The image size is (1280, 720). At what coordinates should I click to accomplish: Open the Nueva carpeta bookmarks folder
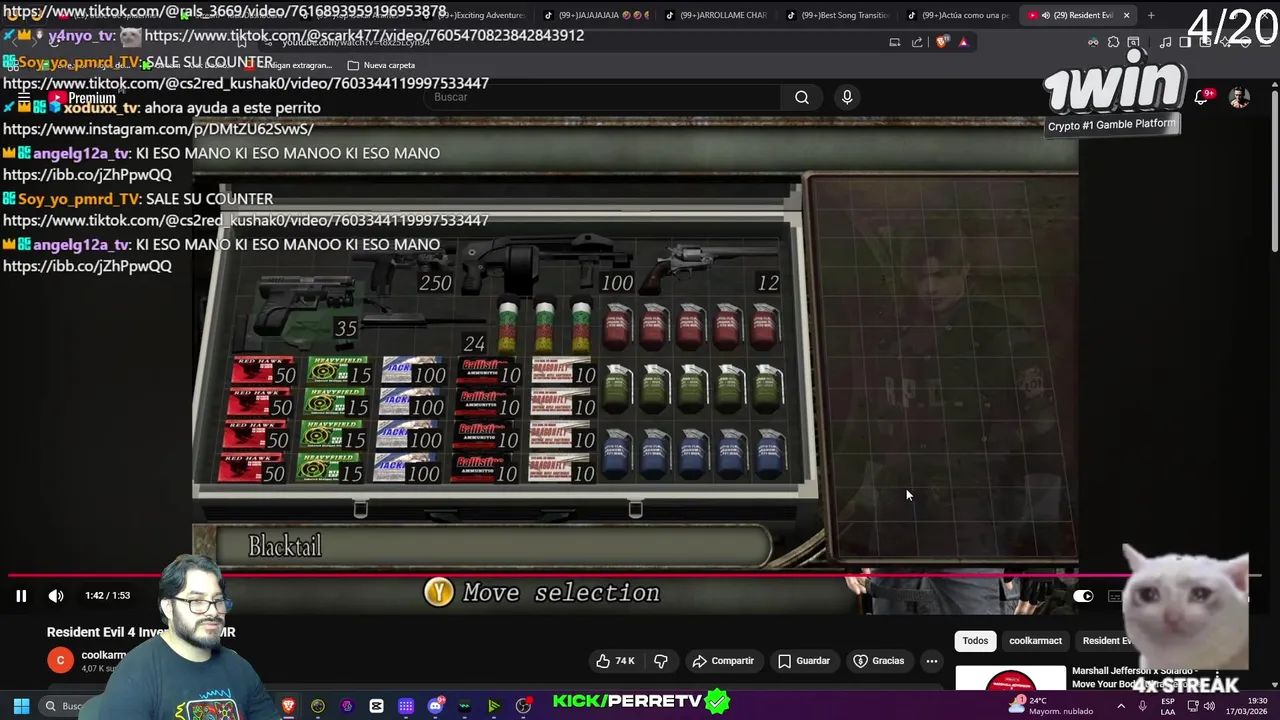(381, 65)
